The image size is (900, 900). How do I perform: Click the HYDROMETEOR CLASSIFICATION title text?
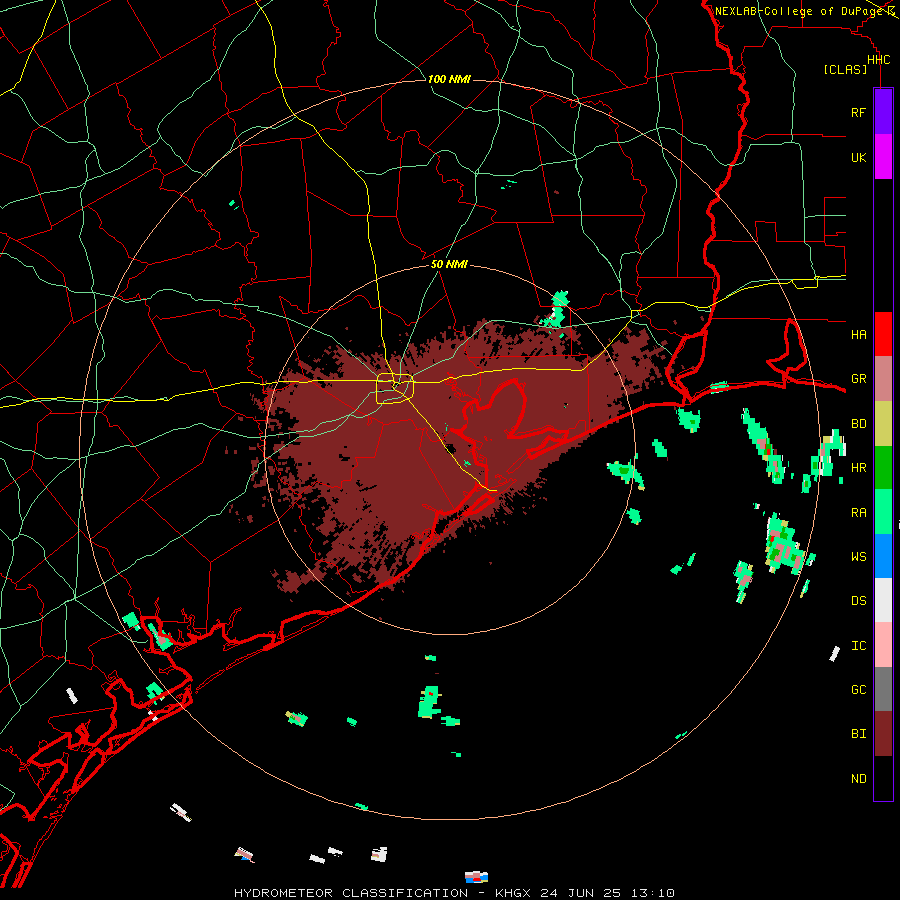[351, 893]
